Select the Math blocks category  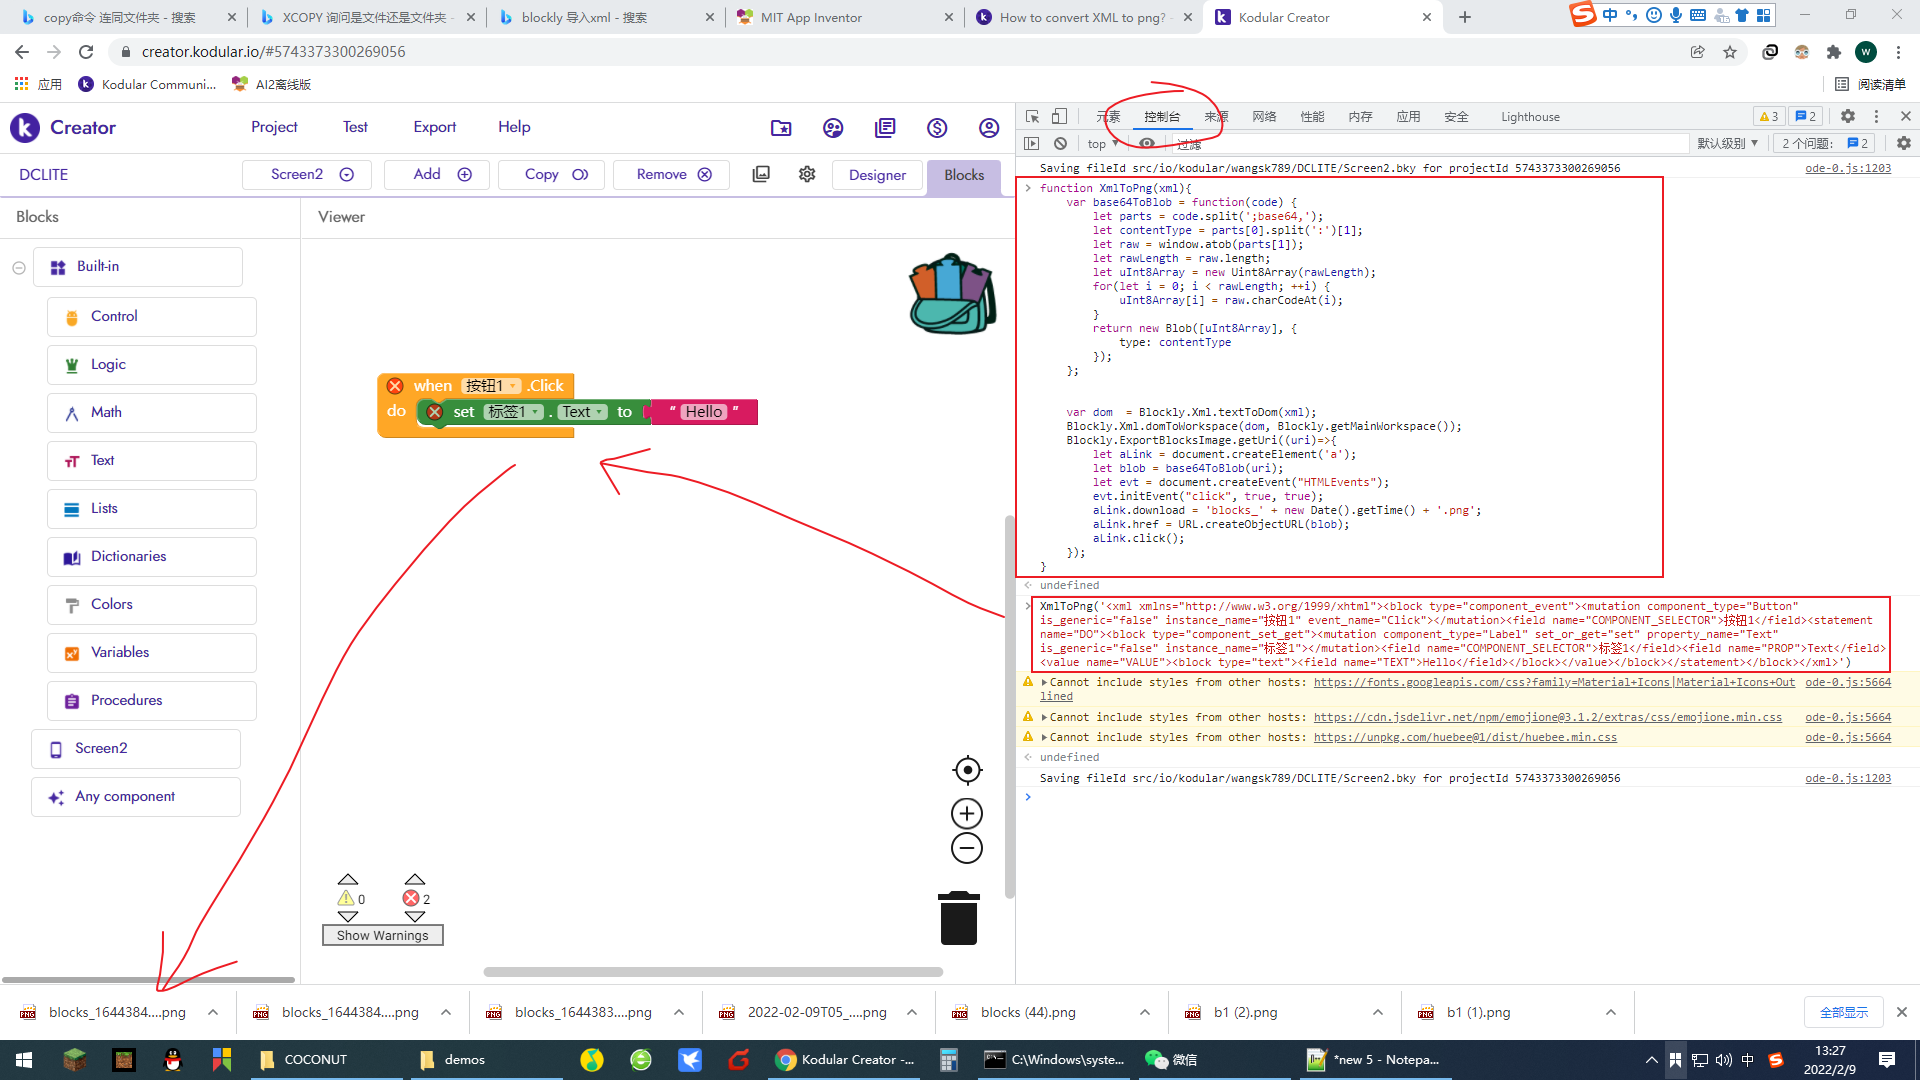coord(152,412)
